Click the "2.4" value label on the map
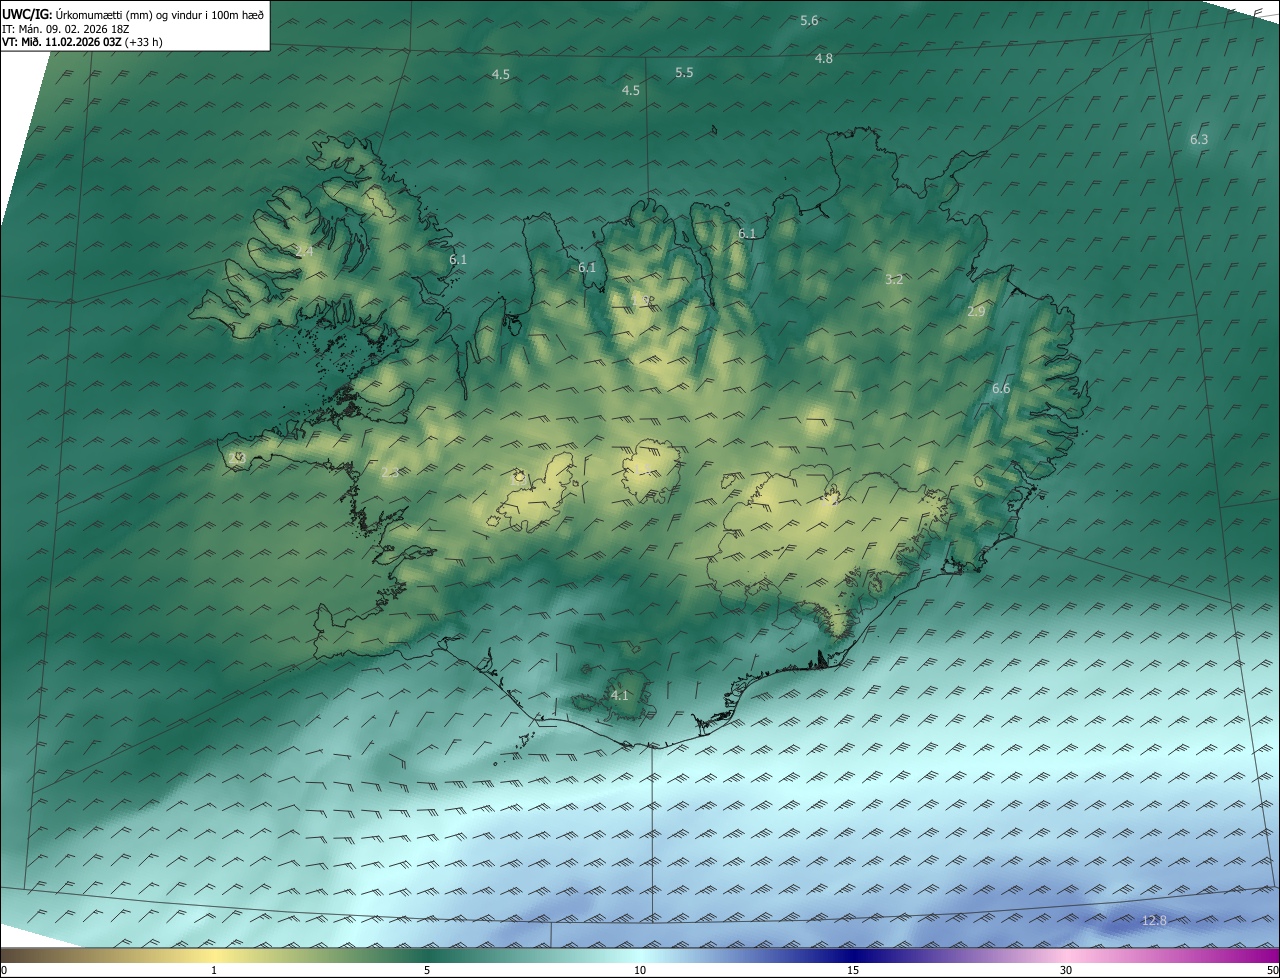Screen dimensions: 1280x978 click(x=304, y=252)
